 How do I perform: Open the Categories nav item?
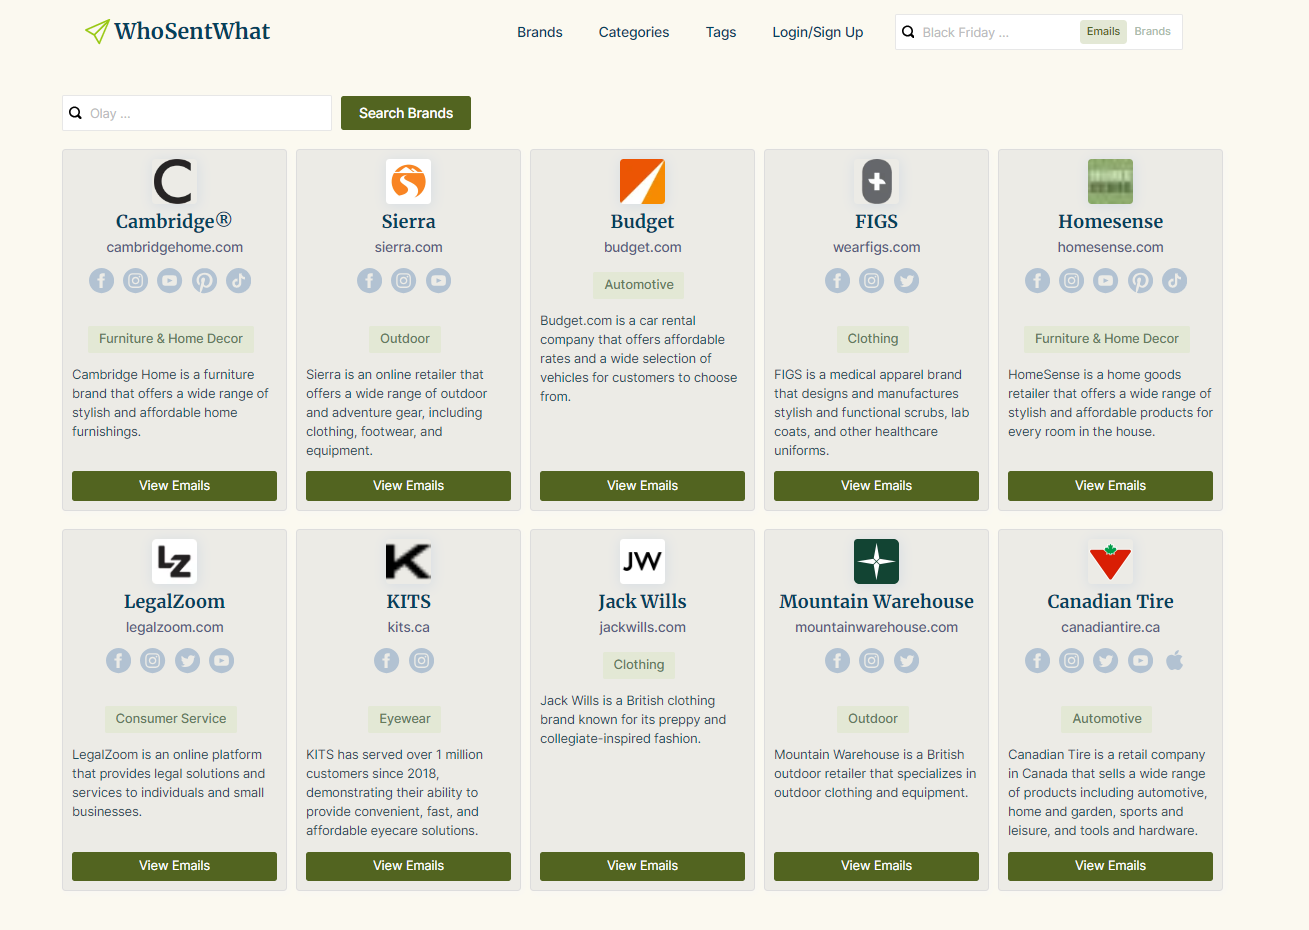634,32
